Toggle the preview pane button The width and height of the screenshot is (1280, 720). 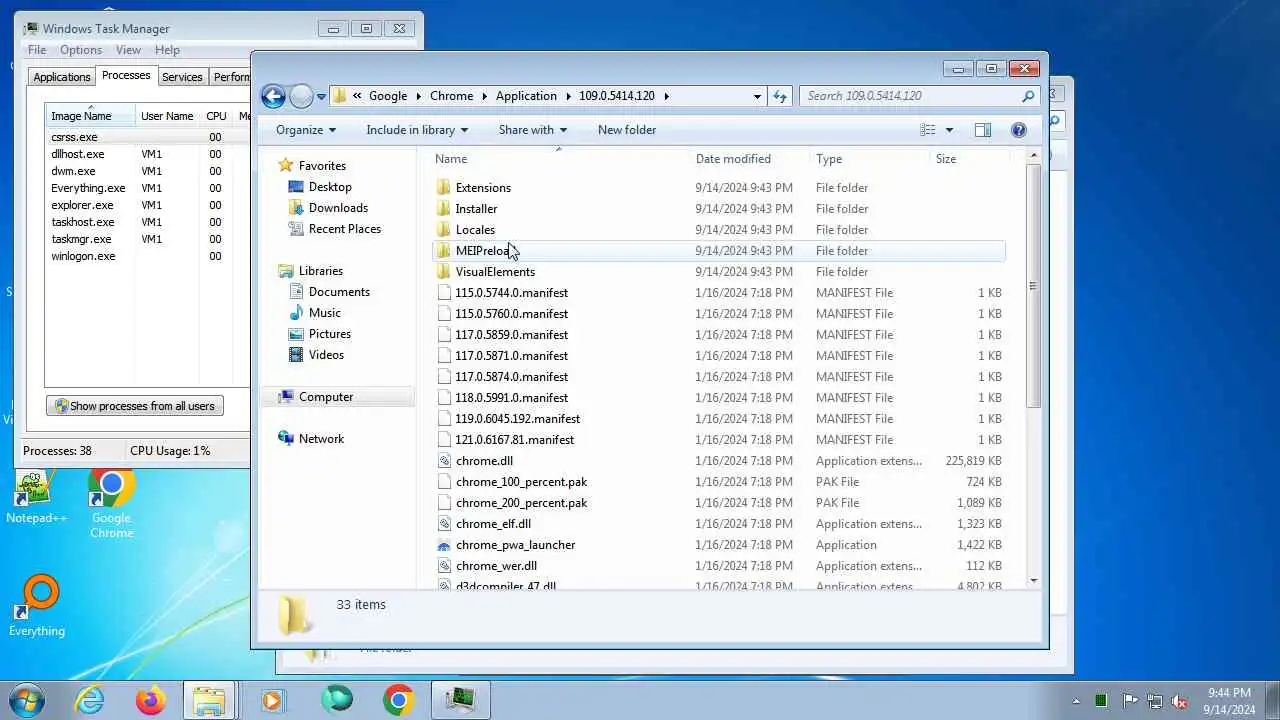pos(983,130)
